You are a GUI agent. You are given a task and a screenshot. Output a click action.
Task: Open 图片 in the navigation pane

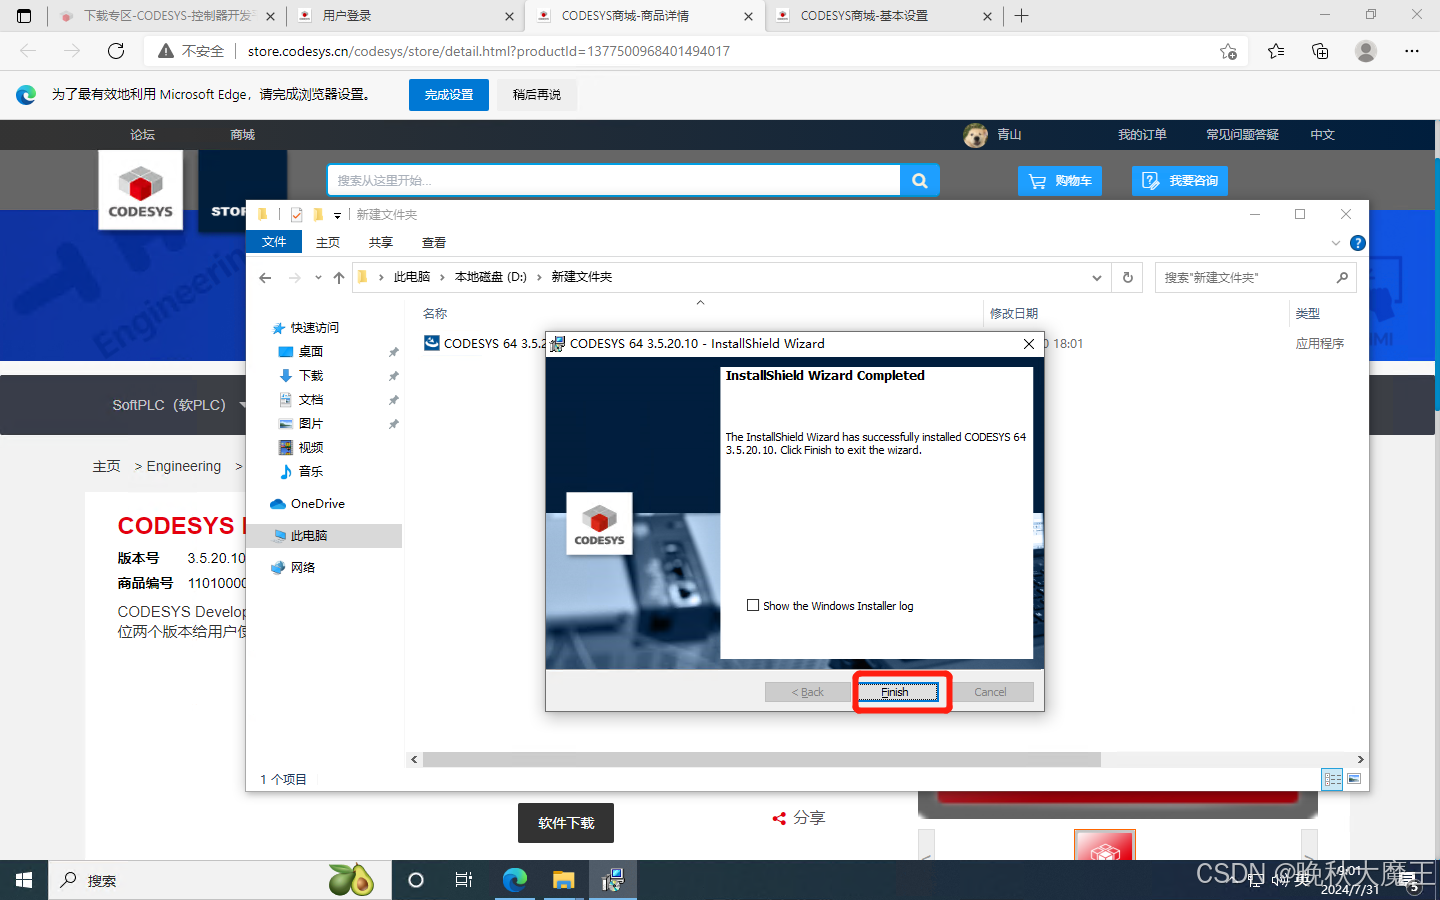click(x=310, y=424)
